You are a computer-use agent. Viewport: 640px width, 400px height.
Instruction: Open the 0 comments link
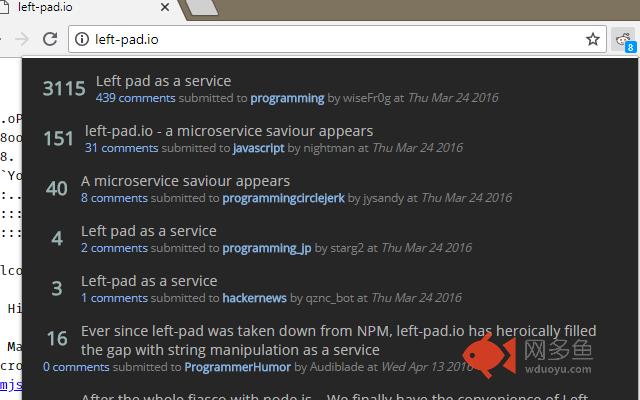(x=76, y=367)
